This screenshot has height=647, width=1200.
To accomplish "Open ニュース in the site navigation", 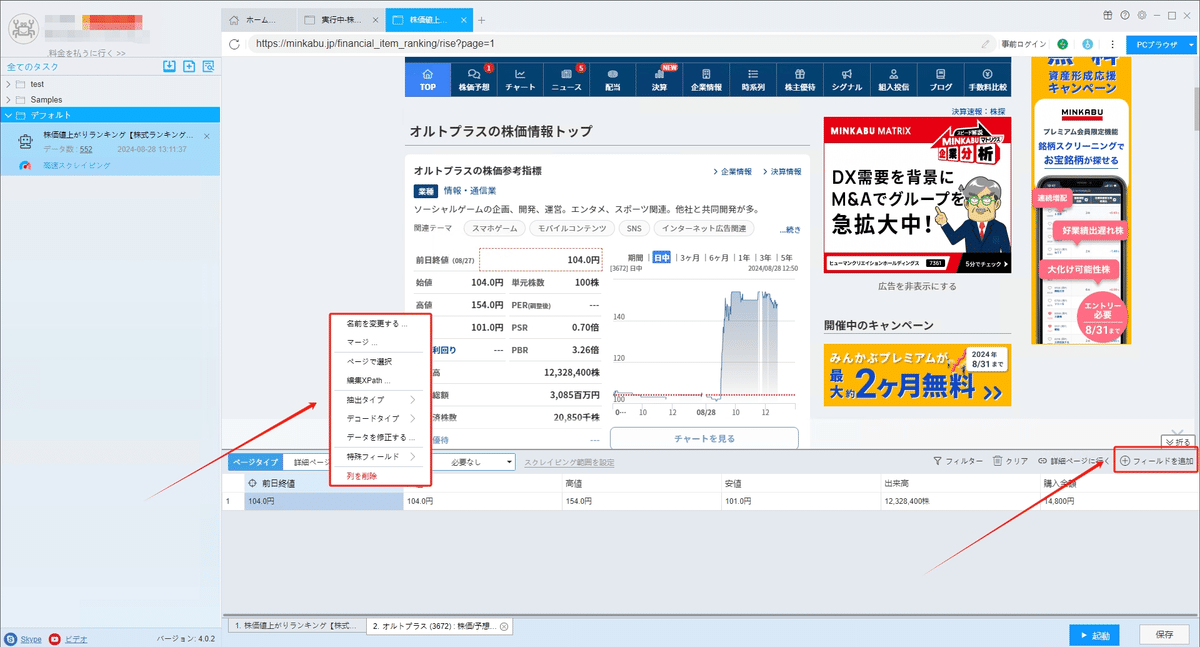I will [x=567, y=79].
